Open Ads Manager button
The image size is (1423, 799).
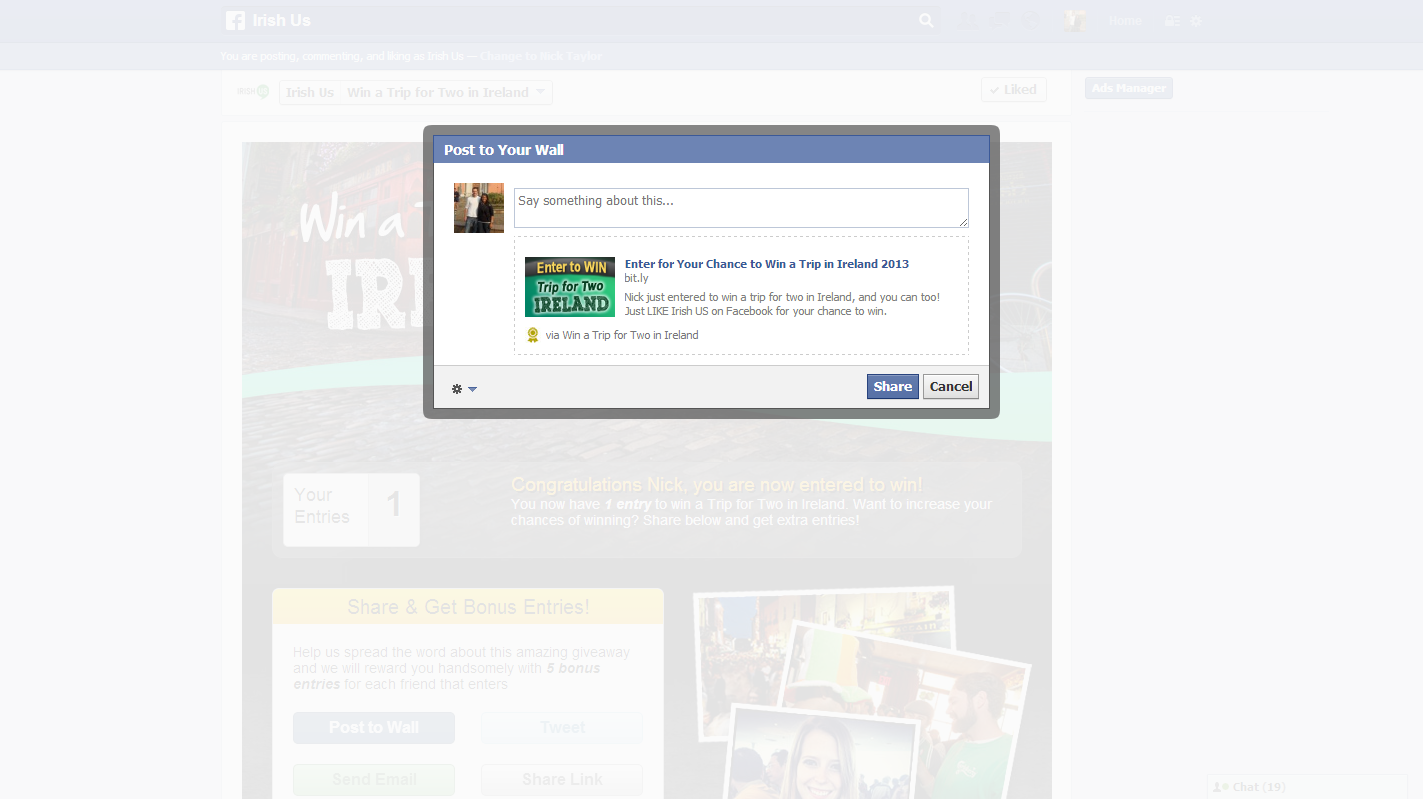[1129, 88]
